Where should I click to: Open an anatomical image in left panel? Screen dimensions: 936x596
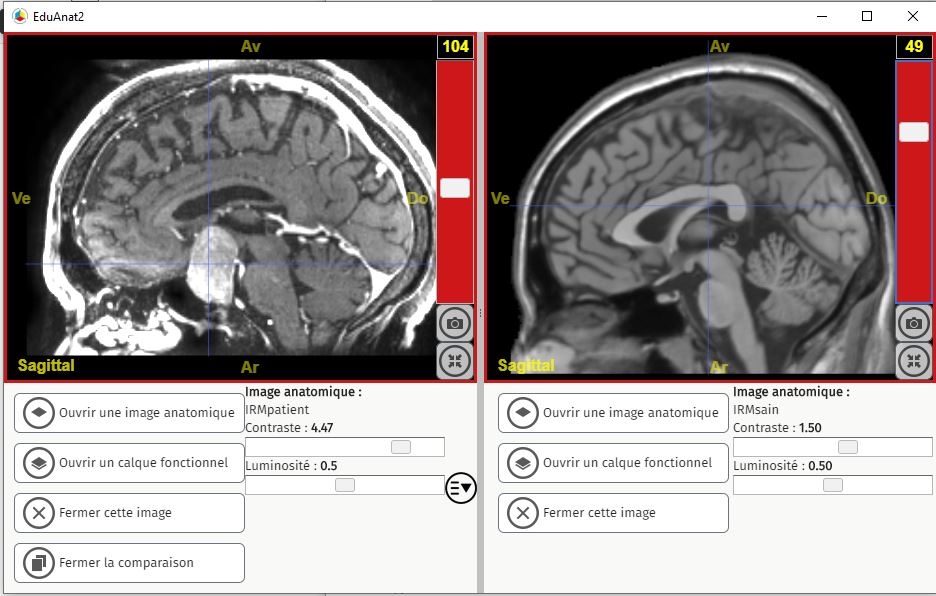coord(129,412)
